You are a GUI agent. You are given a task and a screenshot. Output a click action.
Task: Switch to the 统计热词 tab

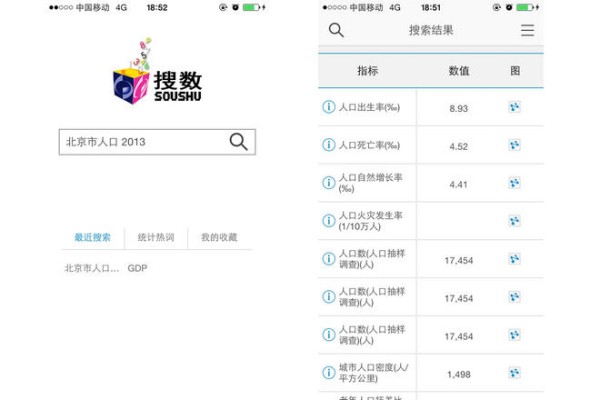point(156,237)
